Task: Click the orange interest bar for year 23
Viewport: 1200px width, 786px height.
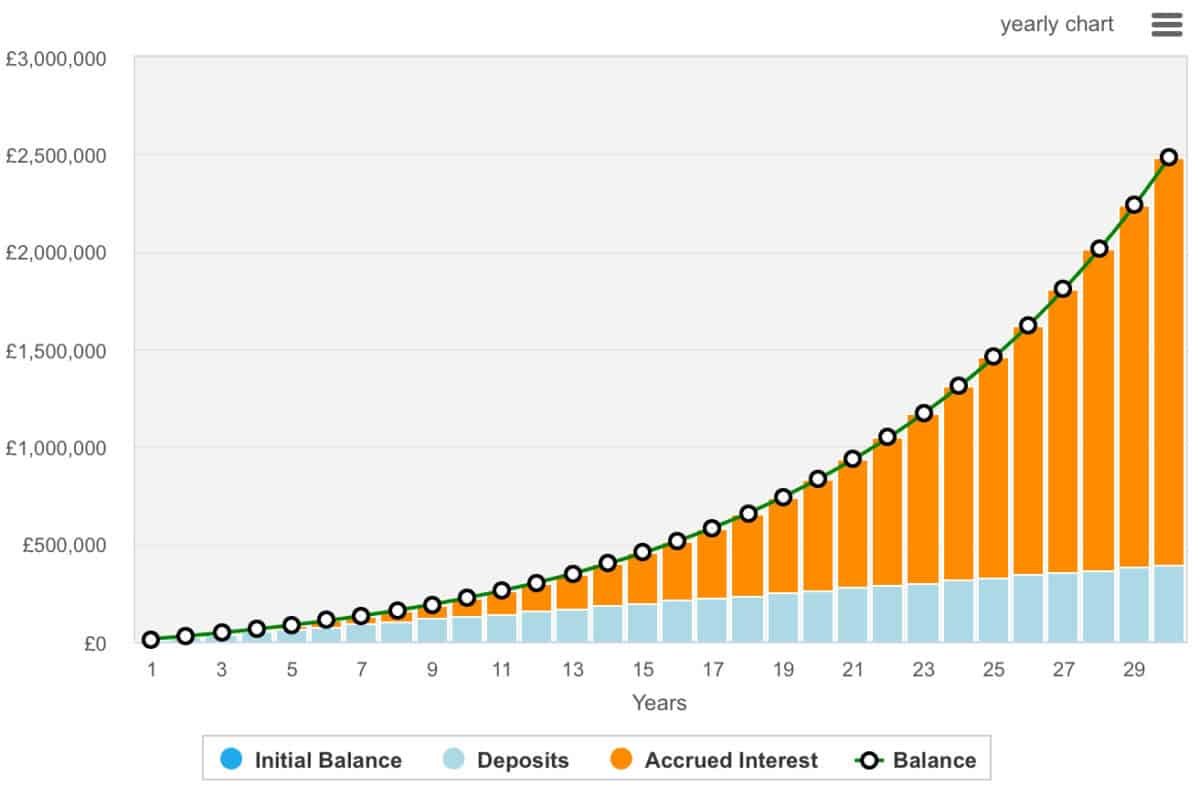Action: (x=923, y=500)
